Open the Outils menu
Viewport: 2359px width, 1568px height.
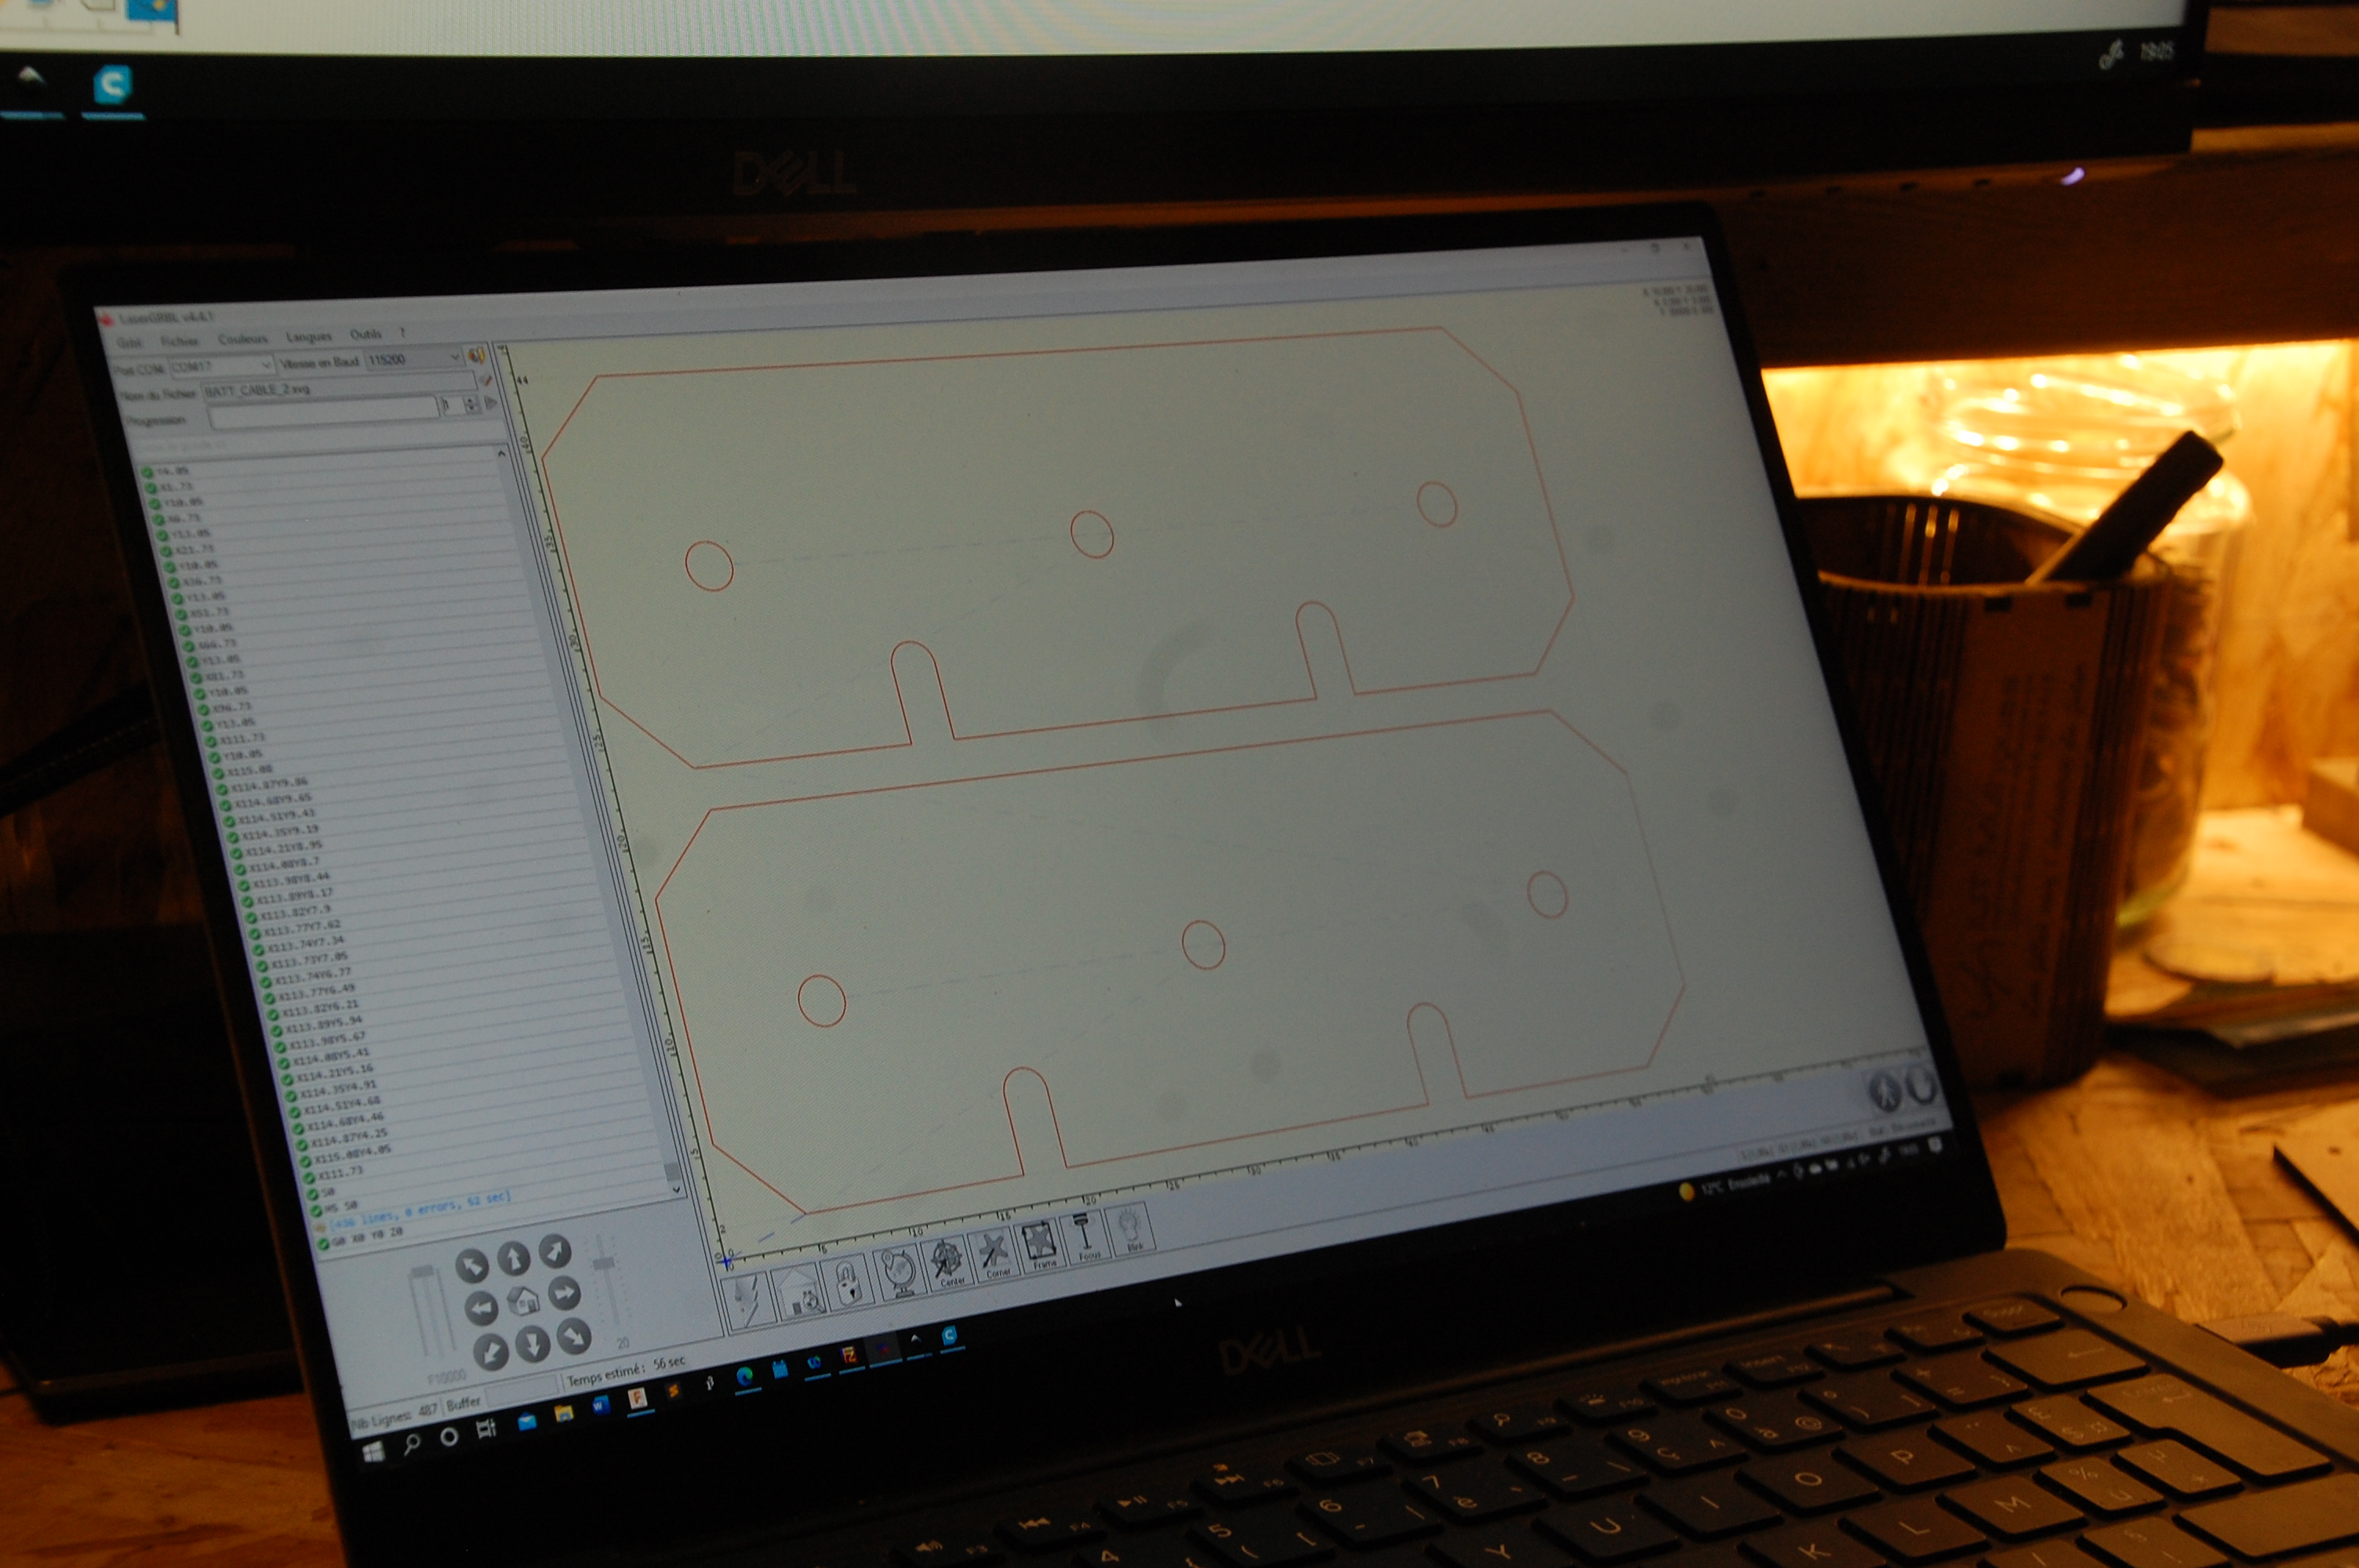(x=365, y=334)
